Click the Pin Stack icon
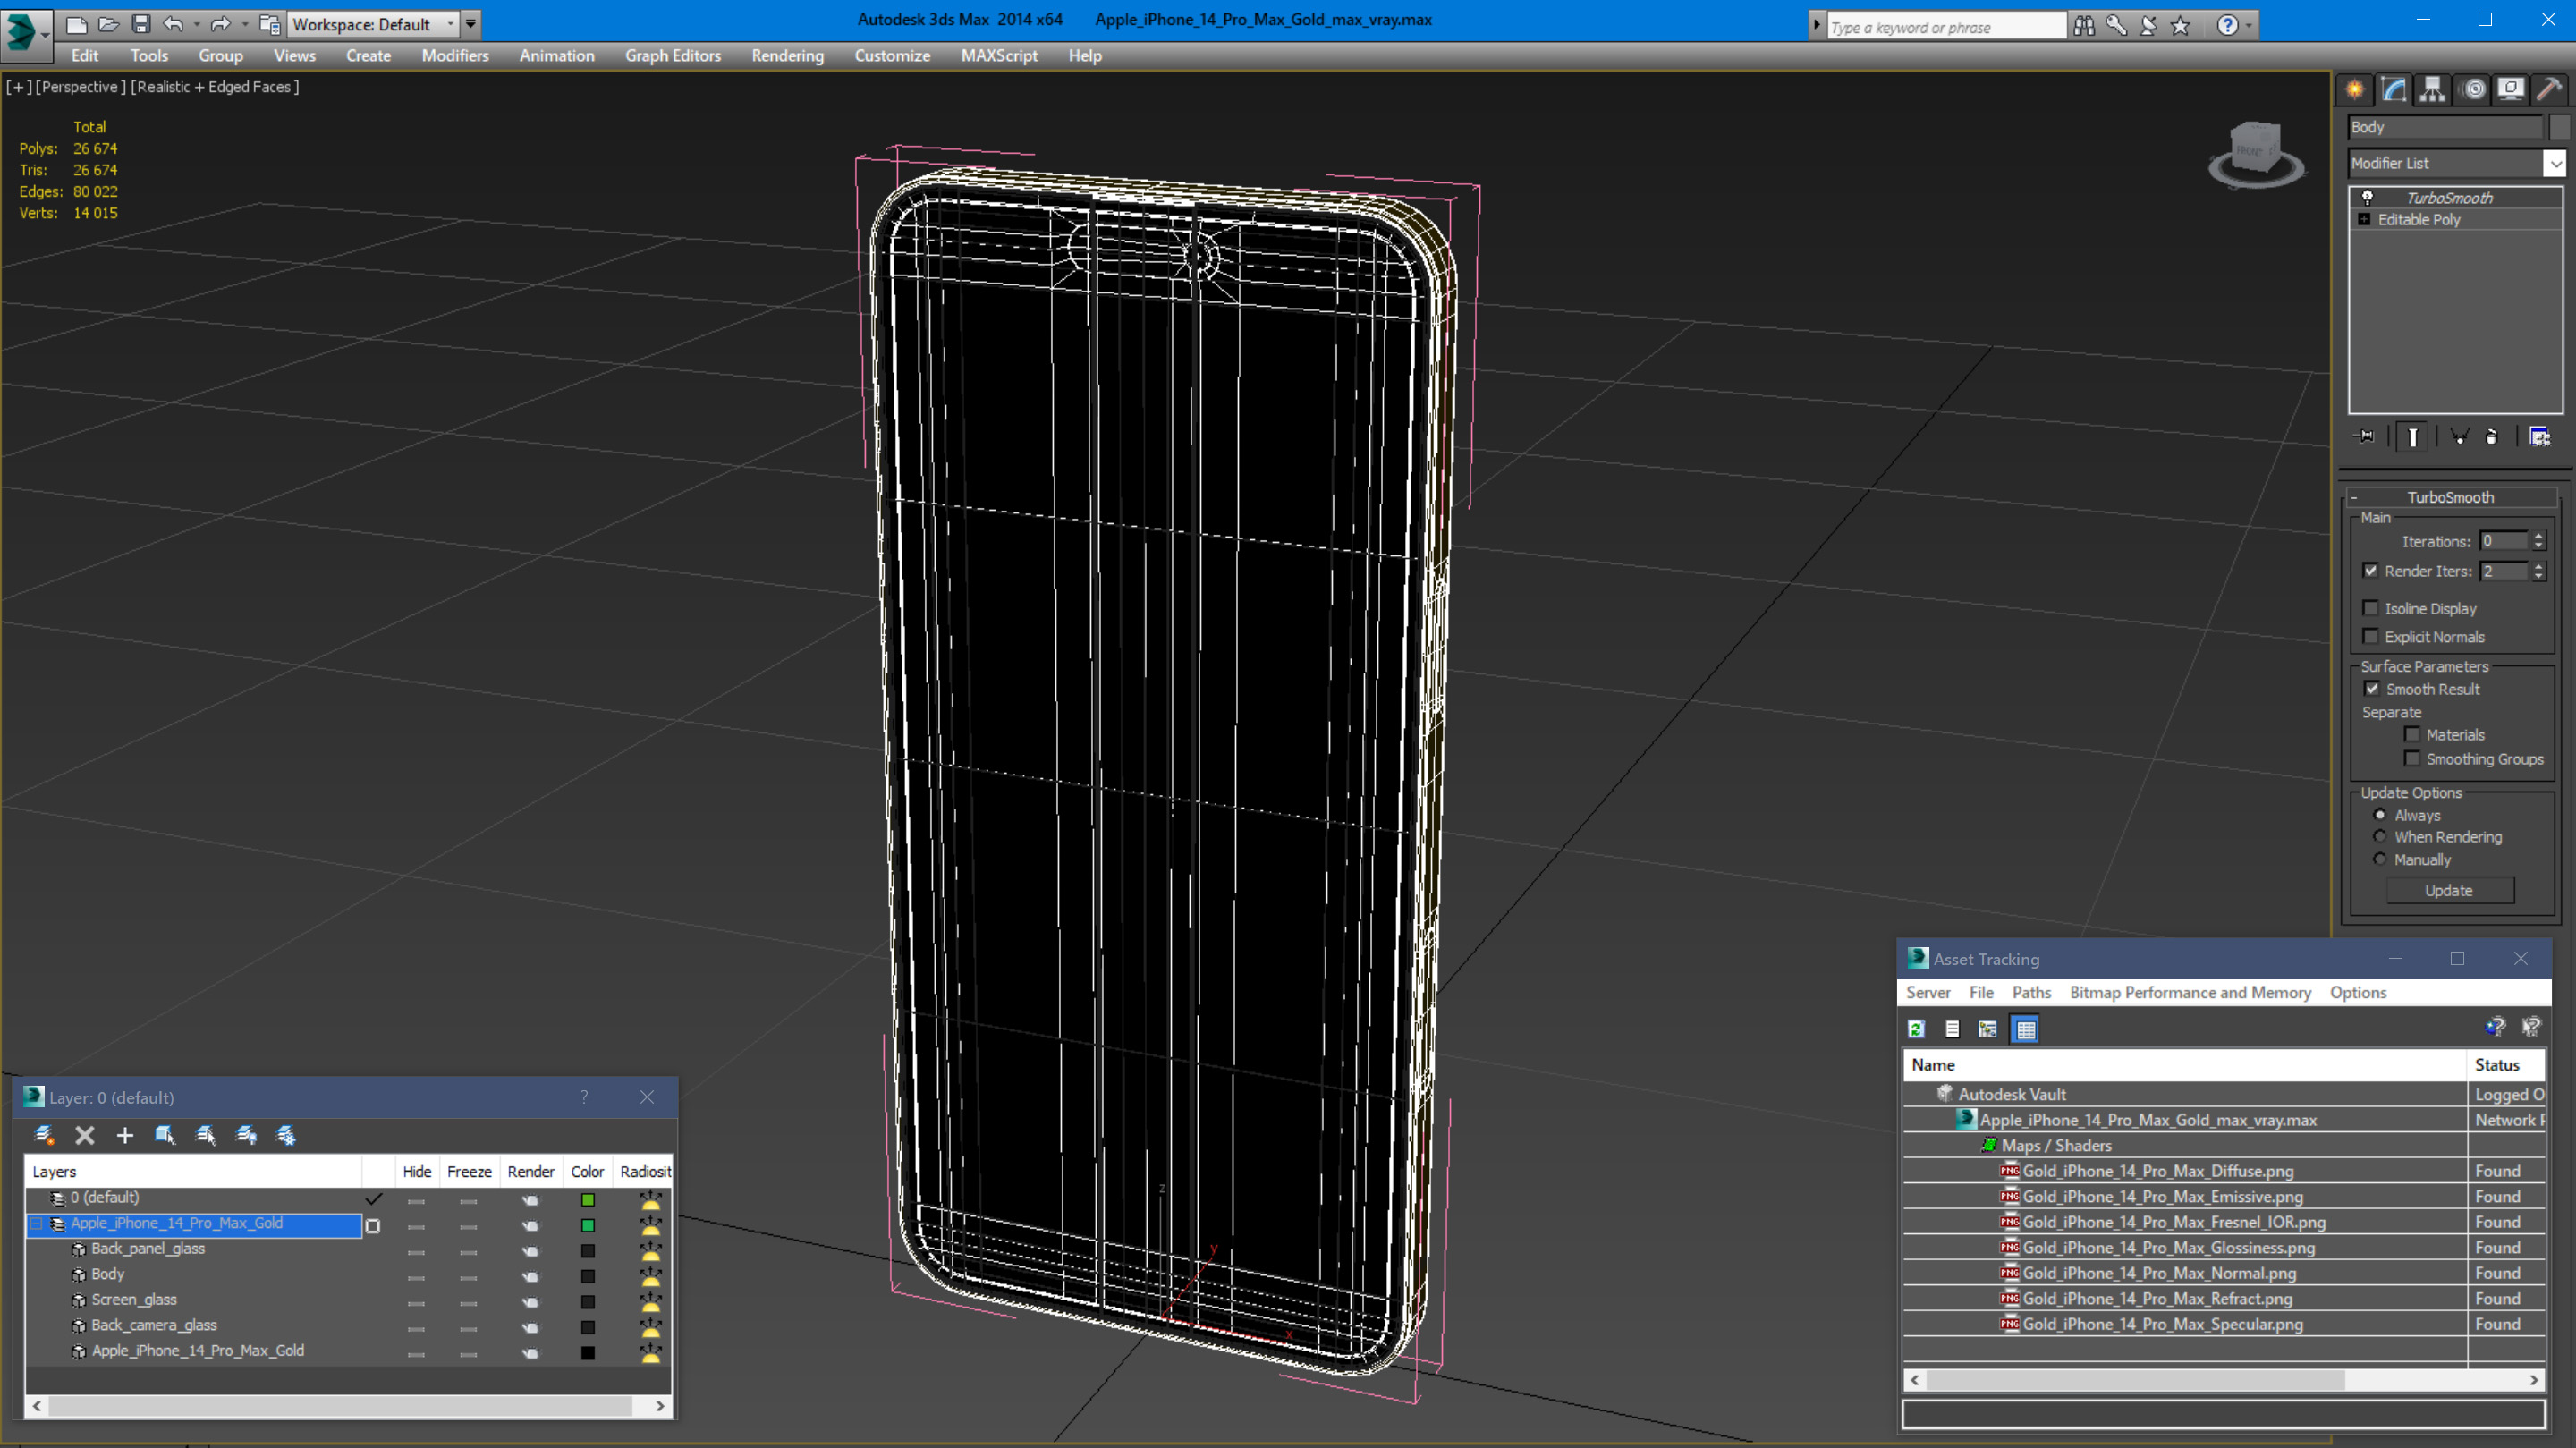2576x1448 pixels. [x=2366, y=436]
